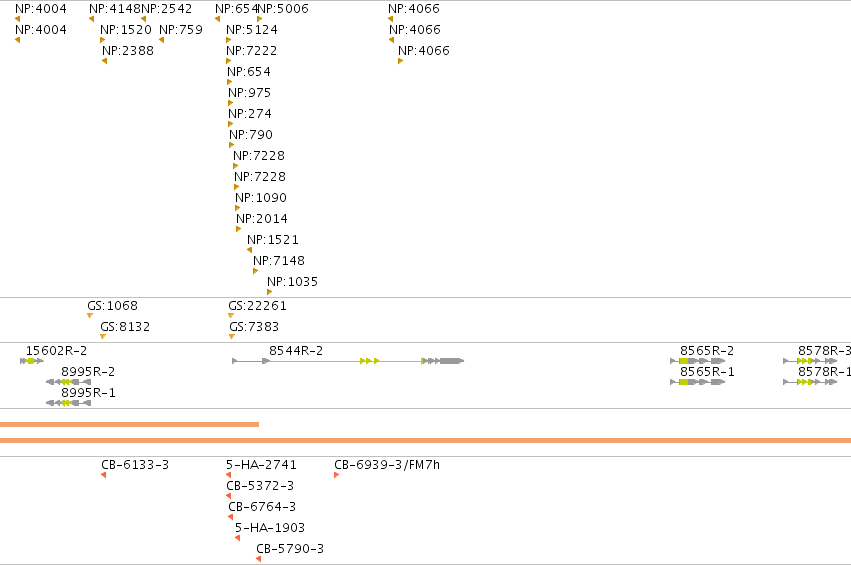
Task: Select the GS:1068 downward triangle marker
Action: click(x=90, y=316)
